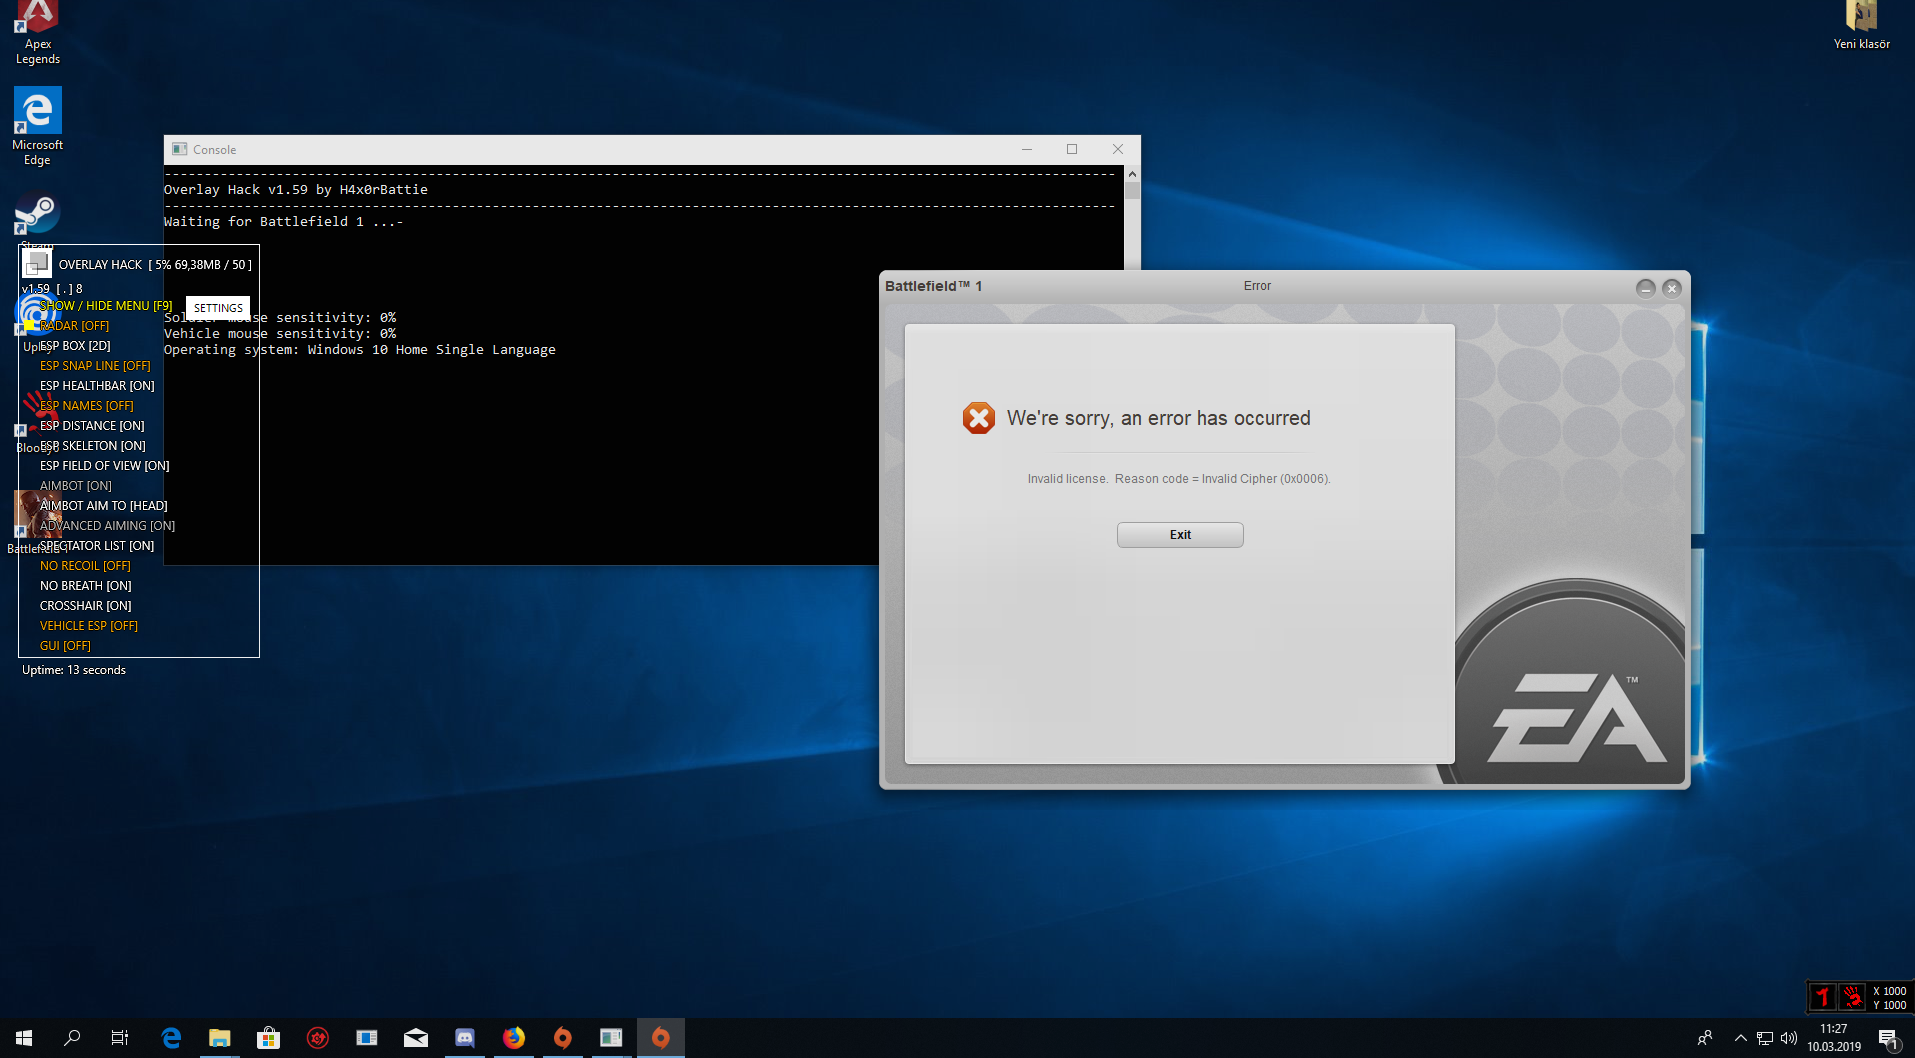Click the red hand widget icon
This screenshot has width=1915, height=1058.
[x=1852, y=997]
